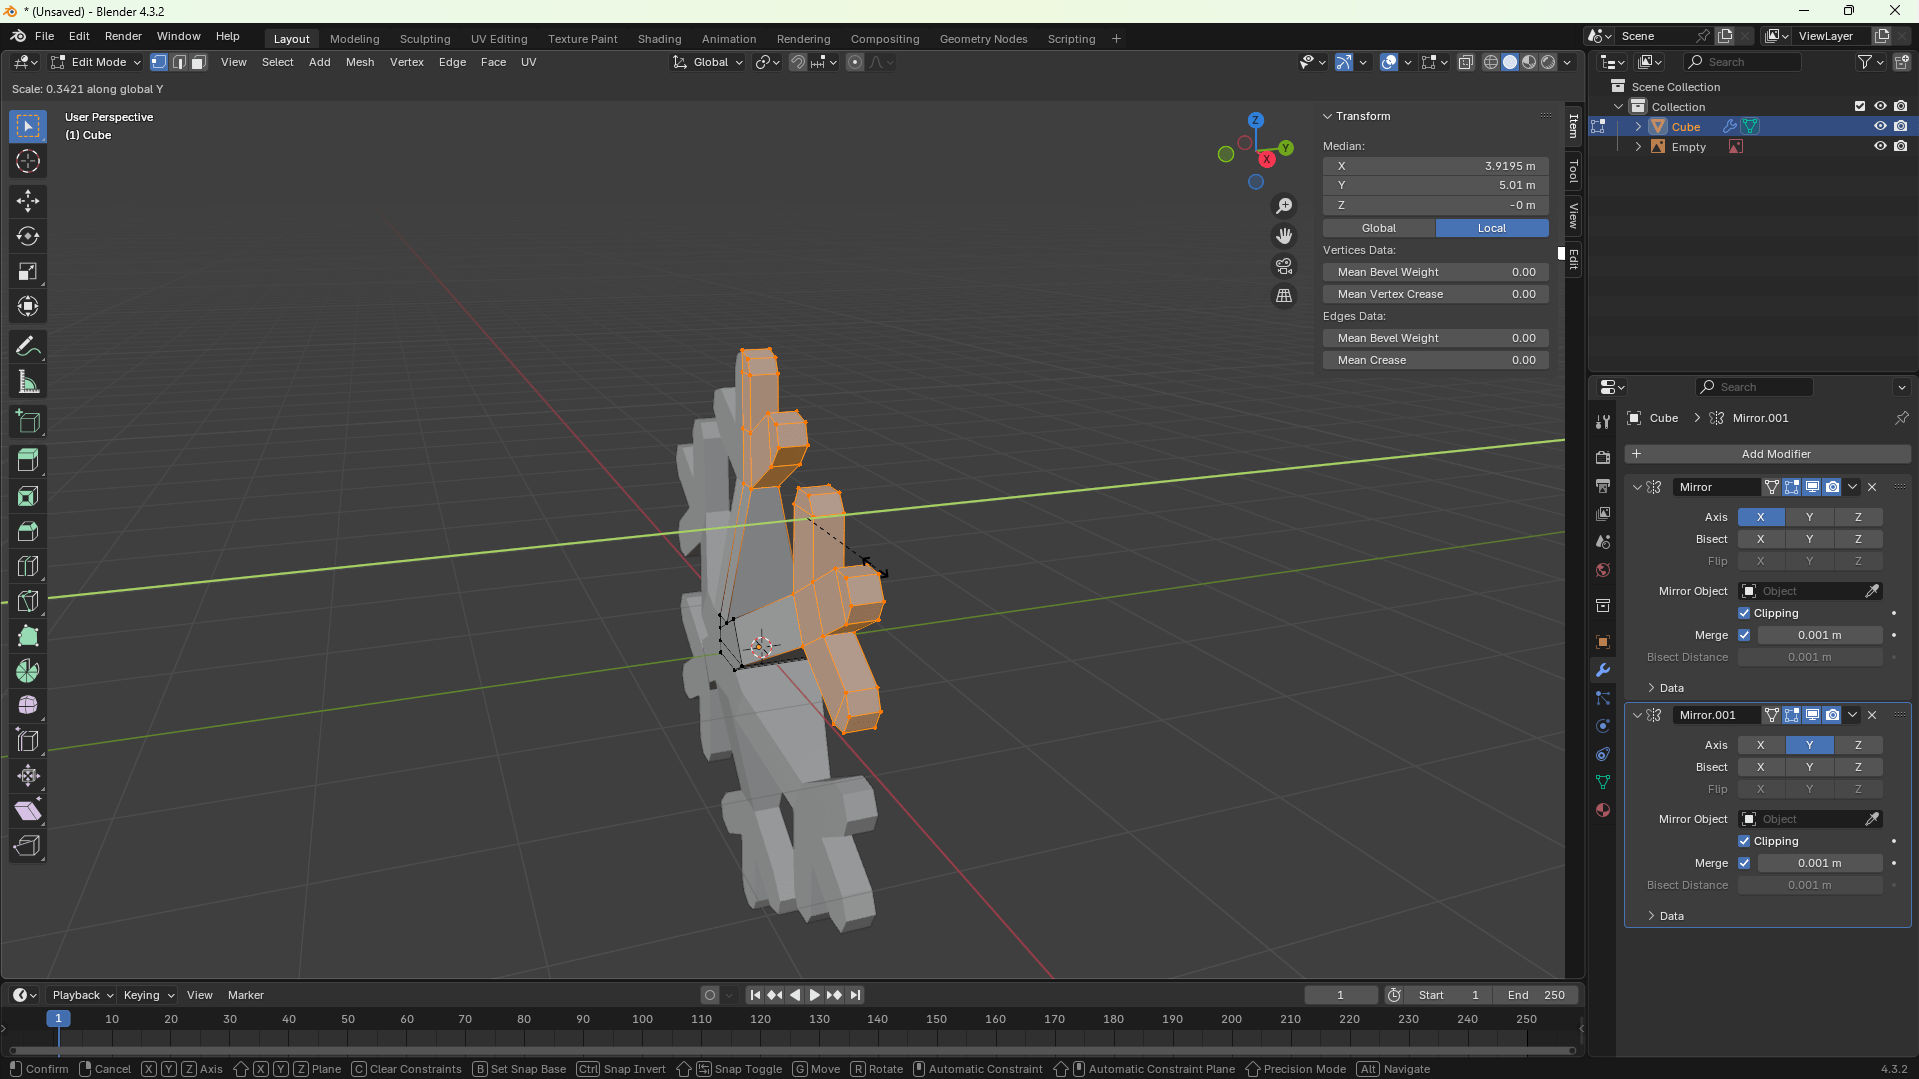Expand Data section of Mirror modifier
1919x1079 pixels.
coord(1651,688)
